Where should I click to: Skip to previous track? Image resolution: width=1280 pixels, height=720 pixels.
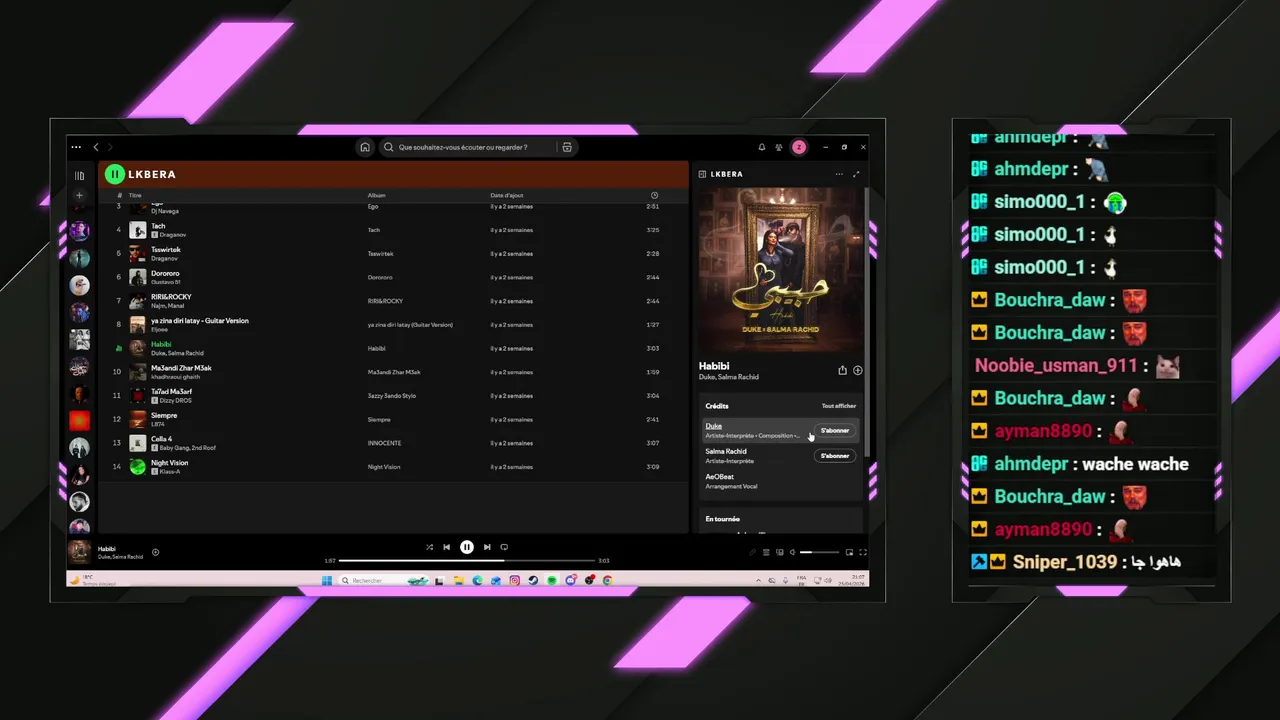pos(447,547)
